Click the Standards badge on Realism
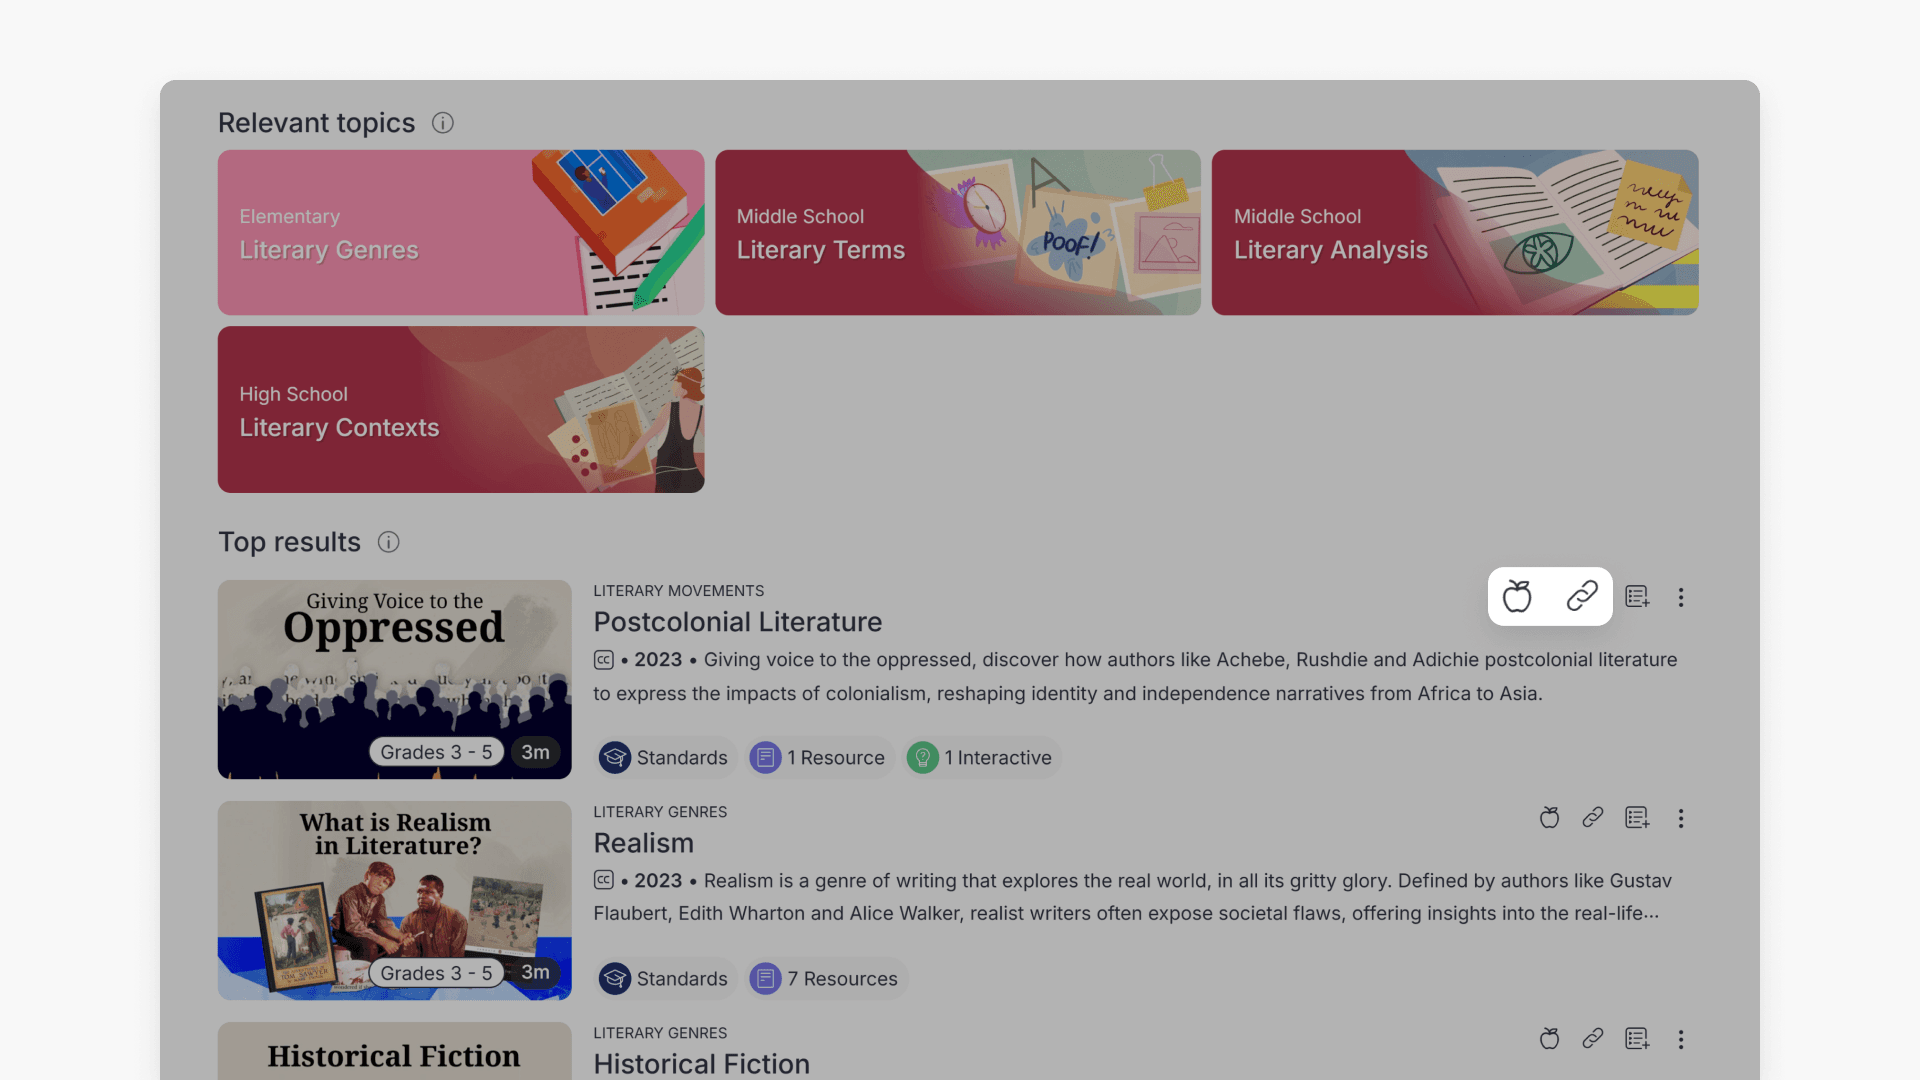1920x1080 pixels. click(665, 978)
